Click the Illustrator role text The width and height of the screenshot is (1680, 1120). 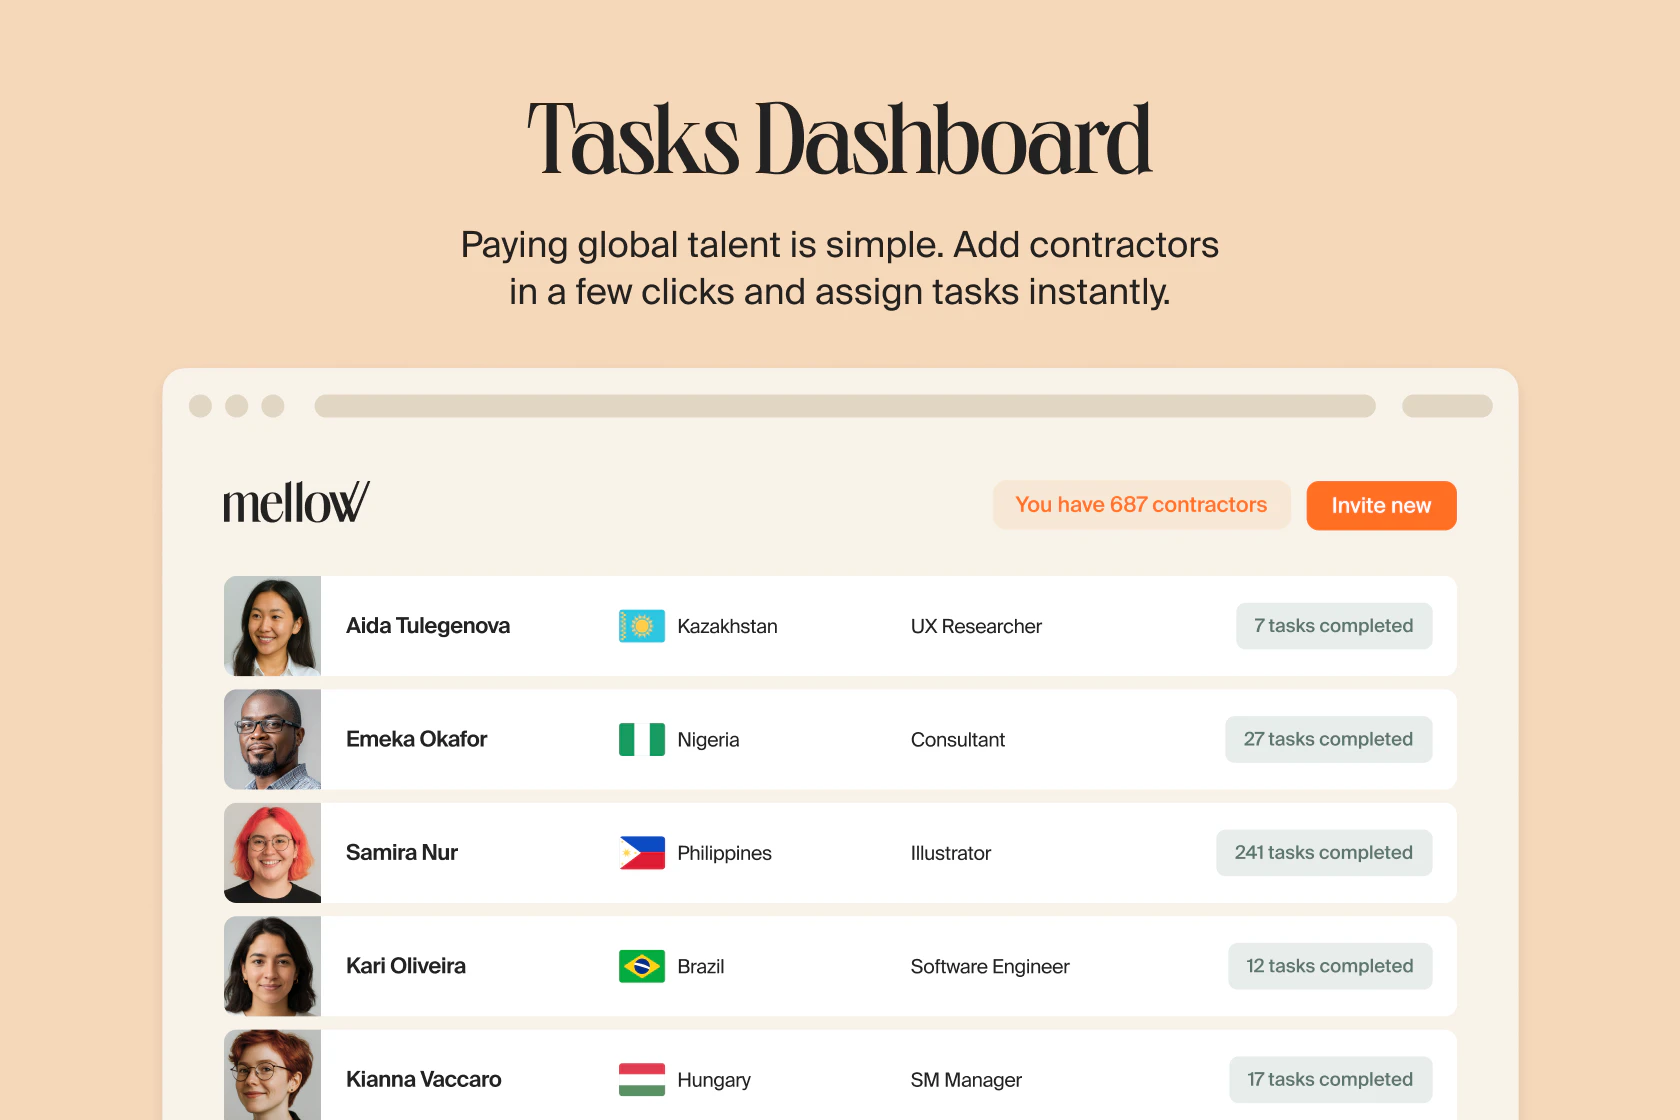[x=951, y=853]
